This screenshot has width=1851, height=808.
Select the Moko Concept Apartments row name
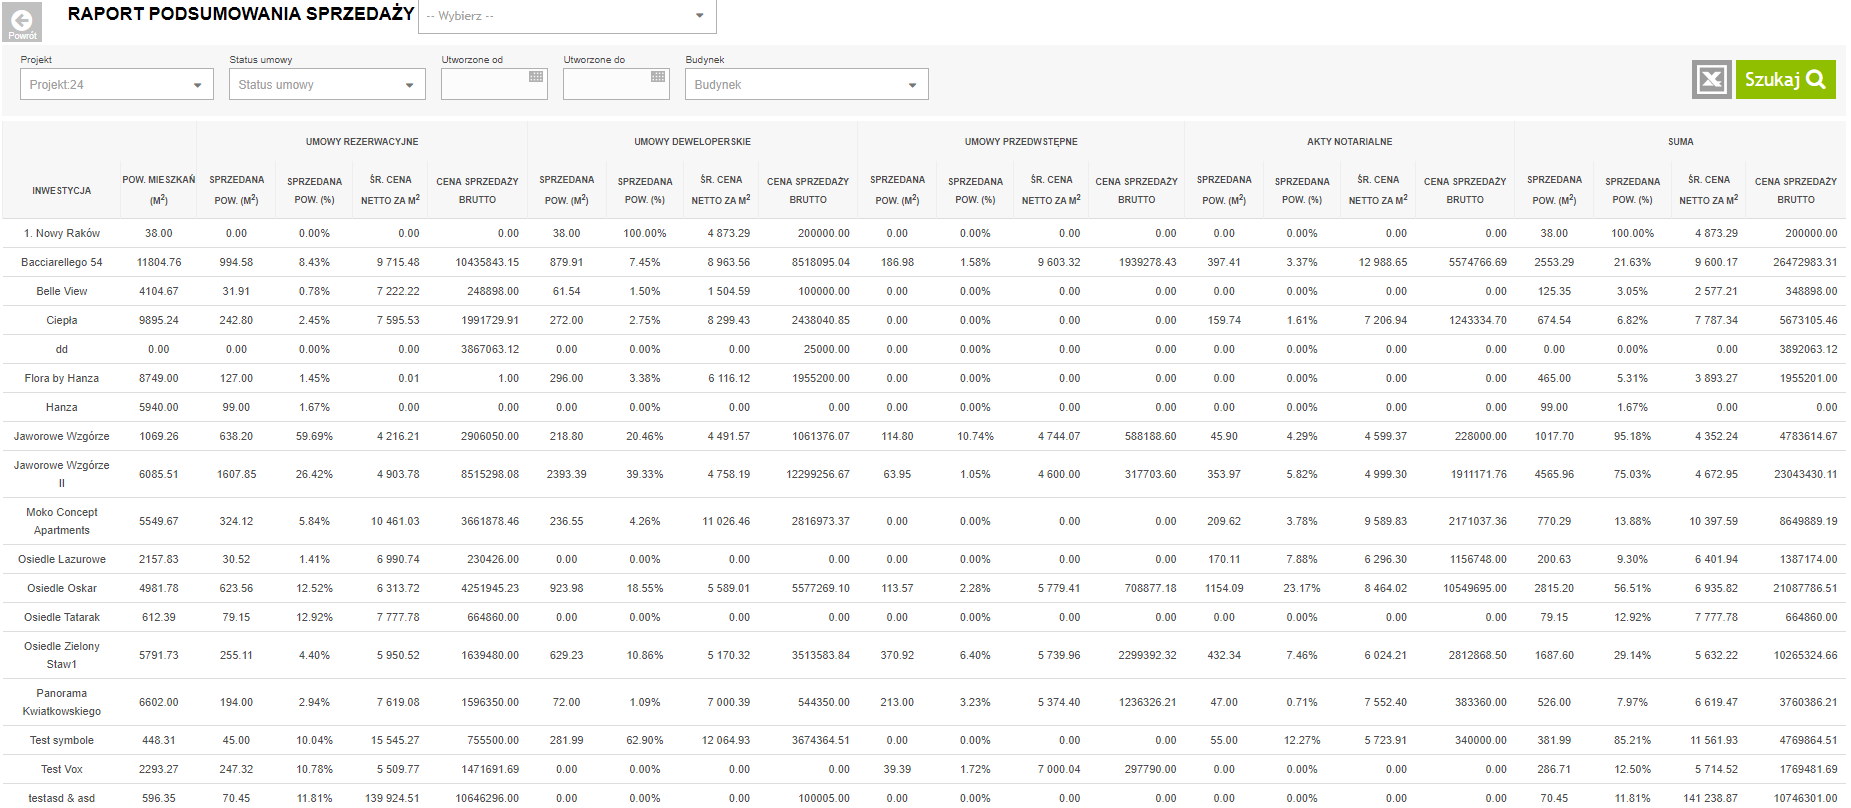pos(62,521)
